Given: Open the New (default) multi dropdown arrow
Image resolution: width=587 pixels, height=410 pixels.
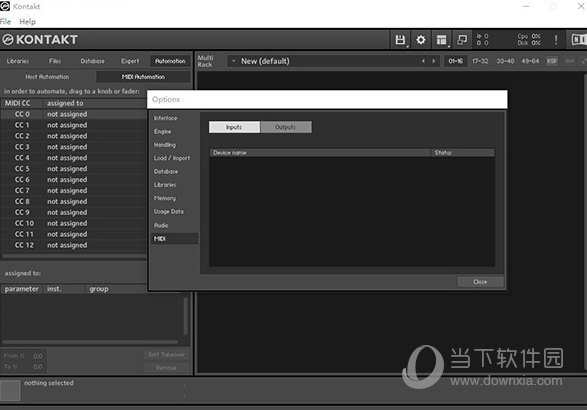Looking at the screenshot, I should tap(233, 61).
